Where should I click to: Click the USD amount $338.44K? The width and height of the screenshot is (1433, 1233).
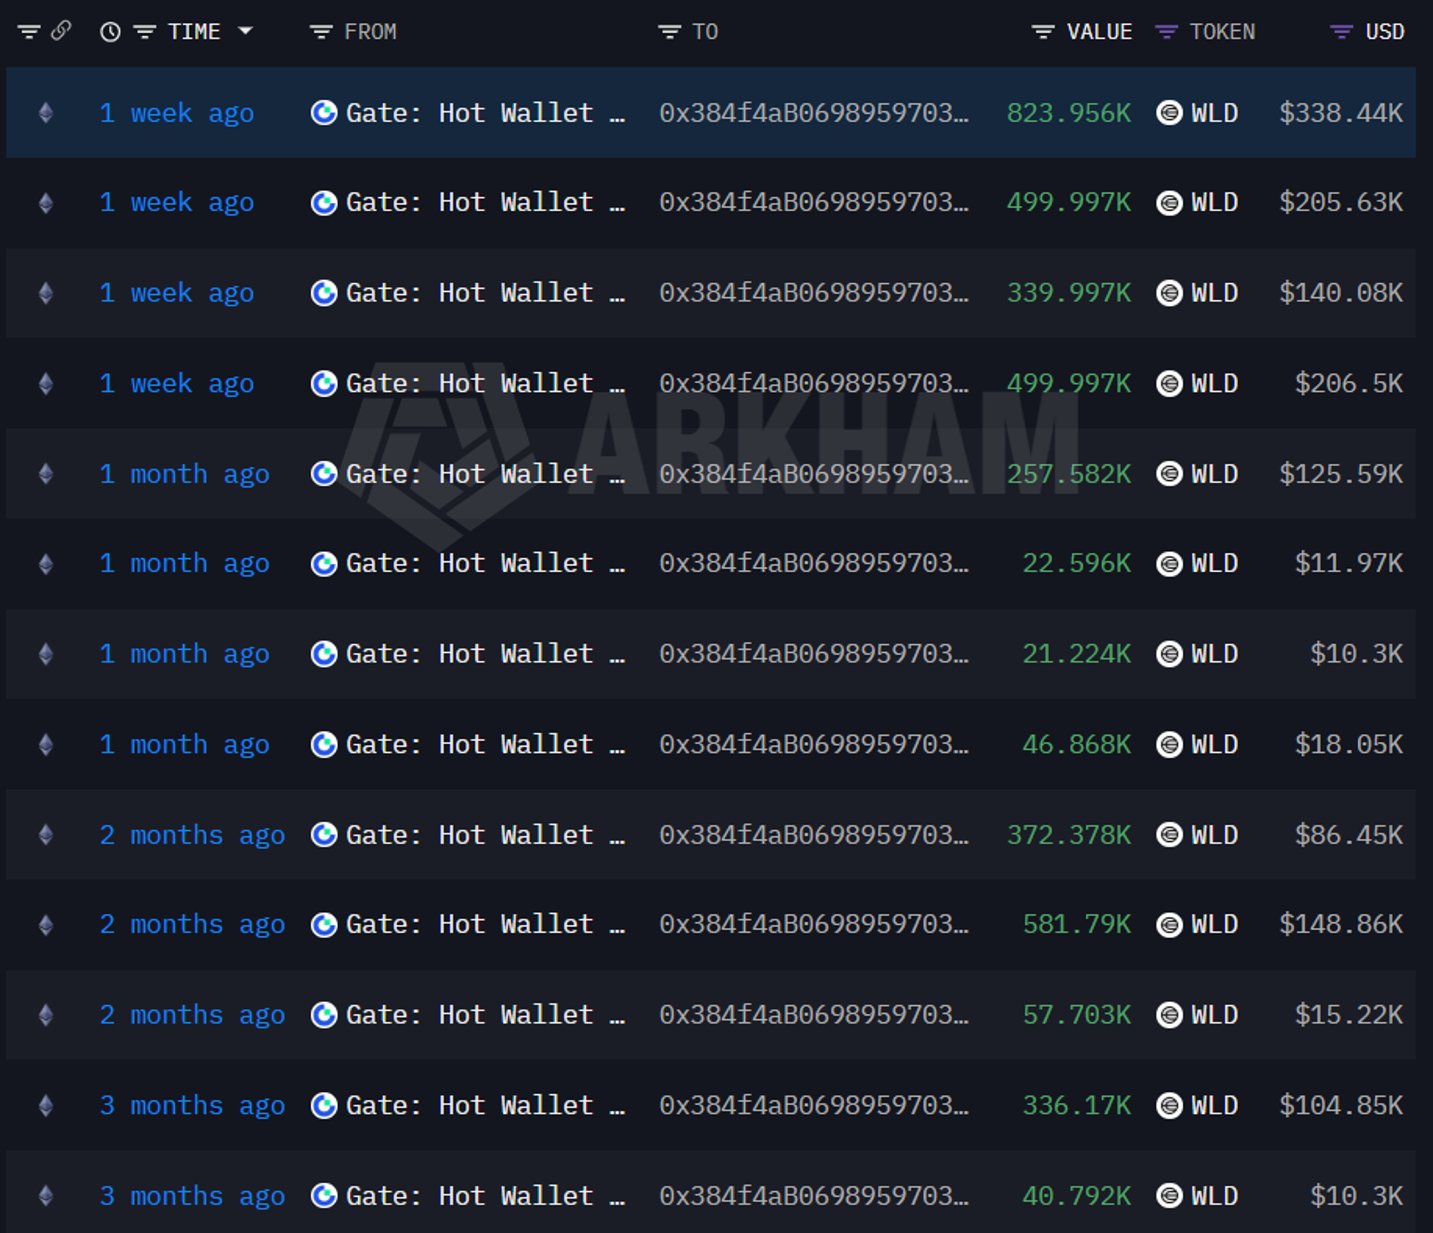(x=1341, y=113)
